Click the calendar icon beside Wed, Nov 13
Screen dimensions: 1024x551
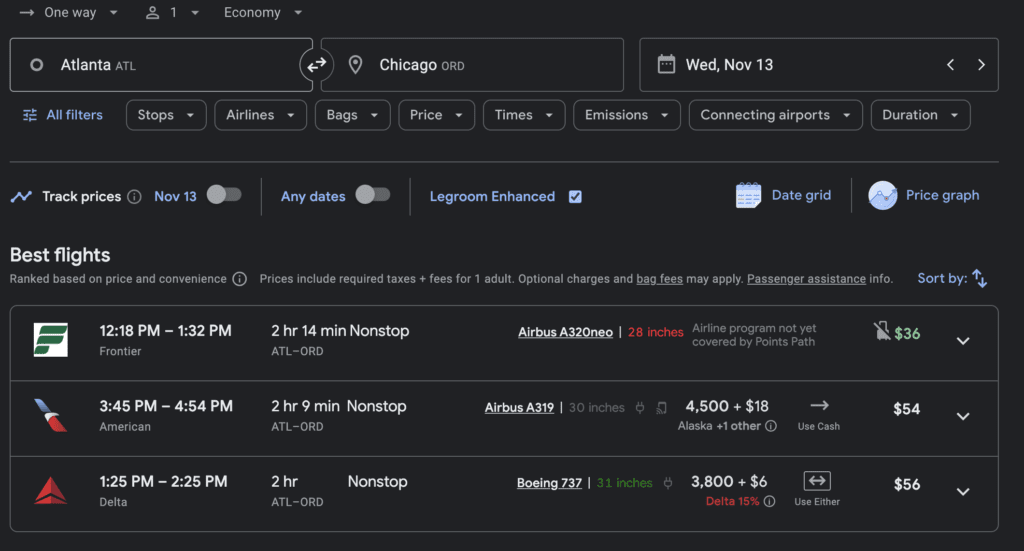[666, 65]
